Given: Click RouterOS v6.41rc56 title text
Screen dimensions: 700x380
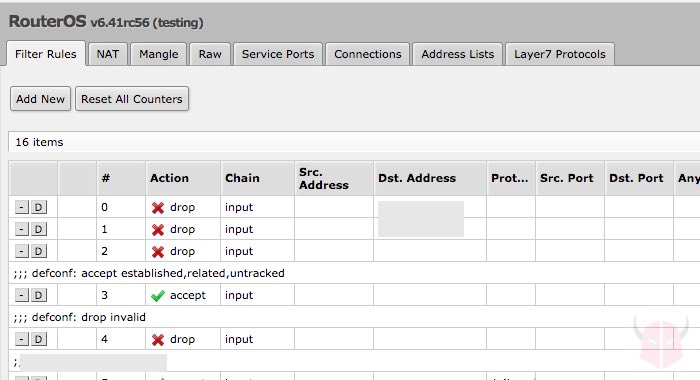Looking at the screenshot, I should (x=106, y=21).
